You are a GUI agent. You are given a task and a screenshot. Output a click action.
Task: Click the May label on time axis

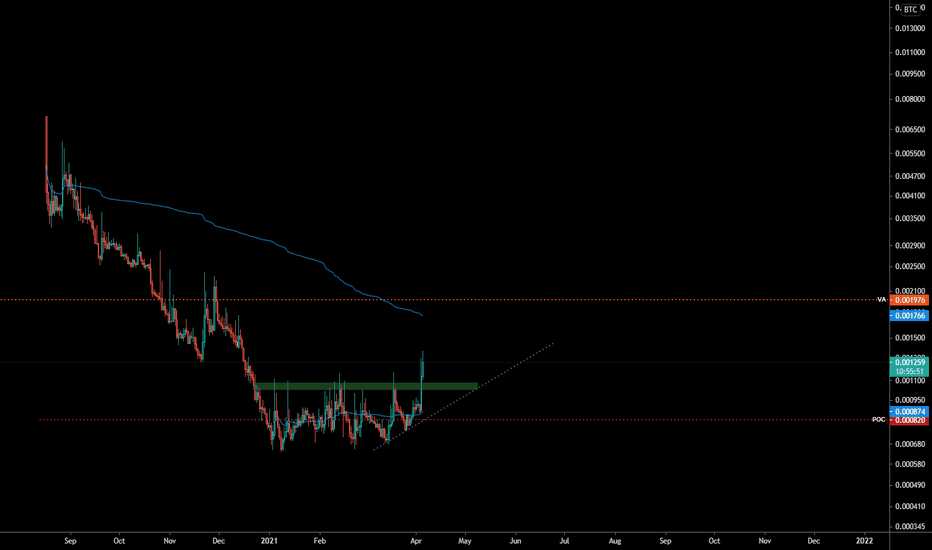[465, 541]
